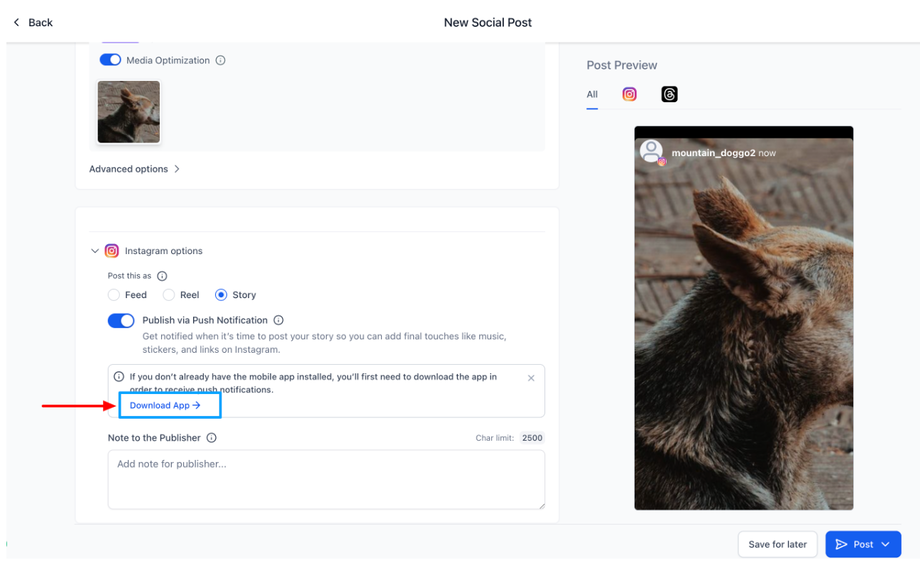Go back using the Back button
The height and width of the screenshot is (565, 920).
(33, 22)
